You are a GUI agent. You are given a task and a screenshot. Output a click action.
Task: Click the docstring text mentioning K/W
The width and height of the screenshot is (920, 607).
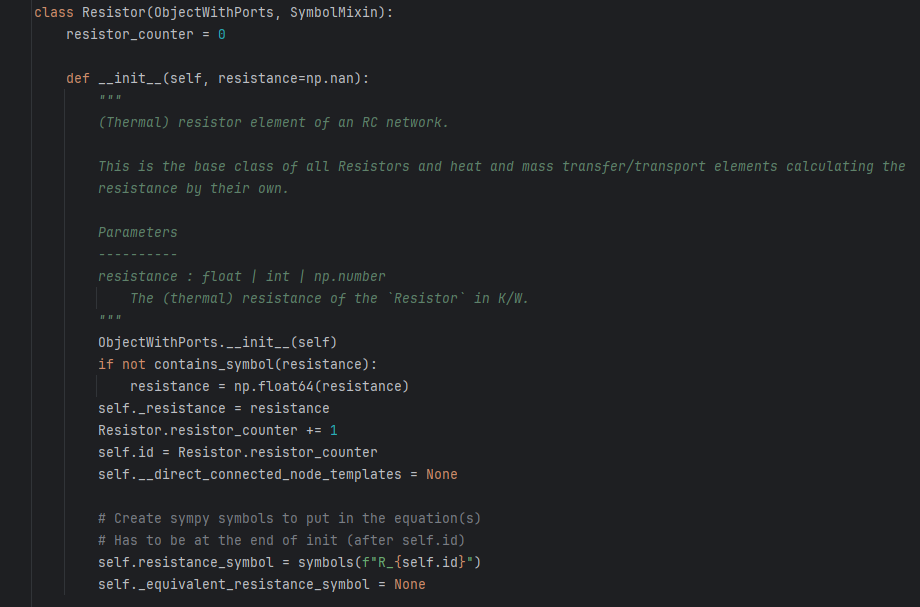pyautogui.click(x=329, y=298)
